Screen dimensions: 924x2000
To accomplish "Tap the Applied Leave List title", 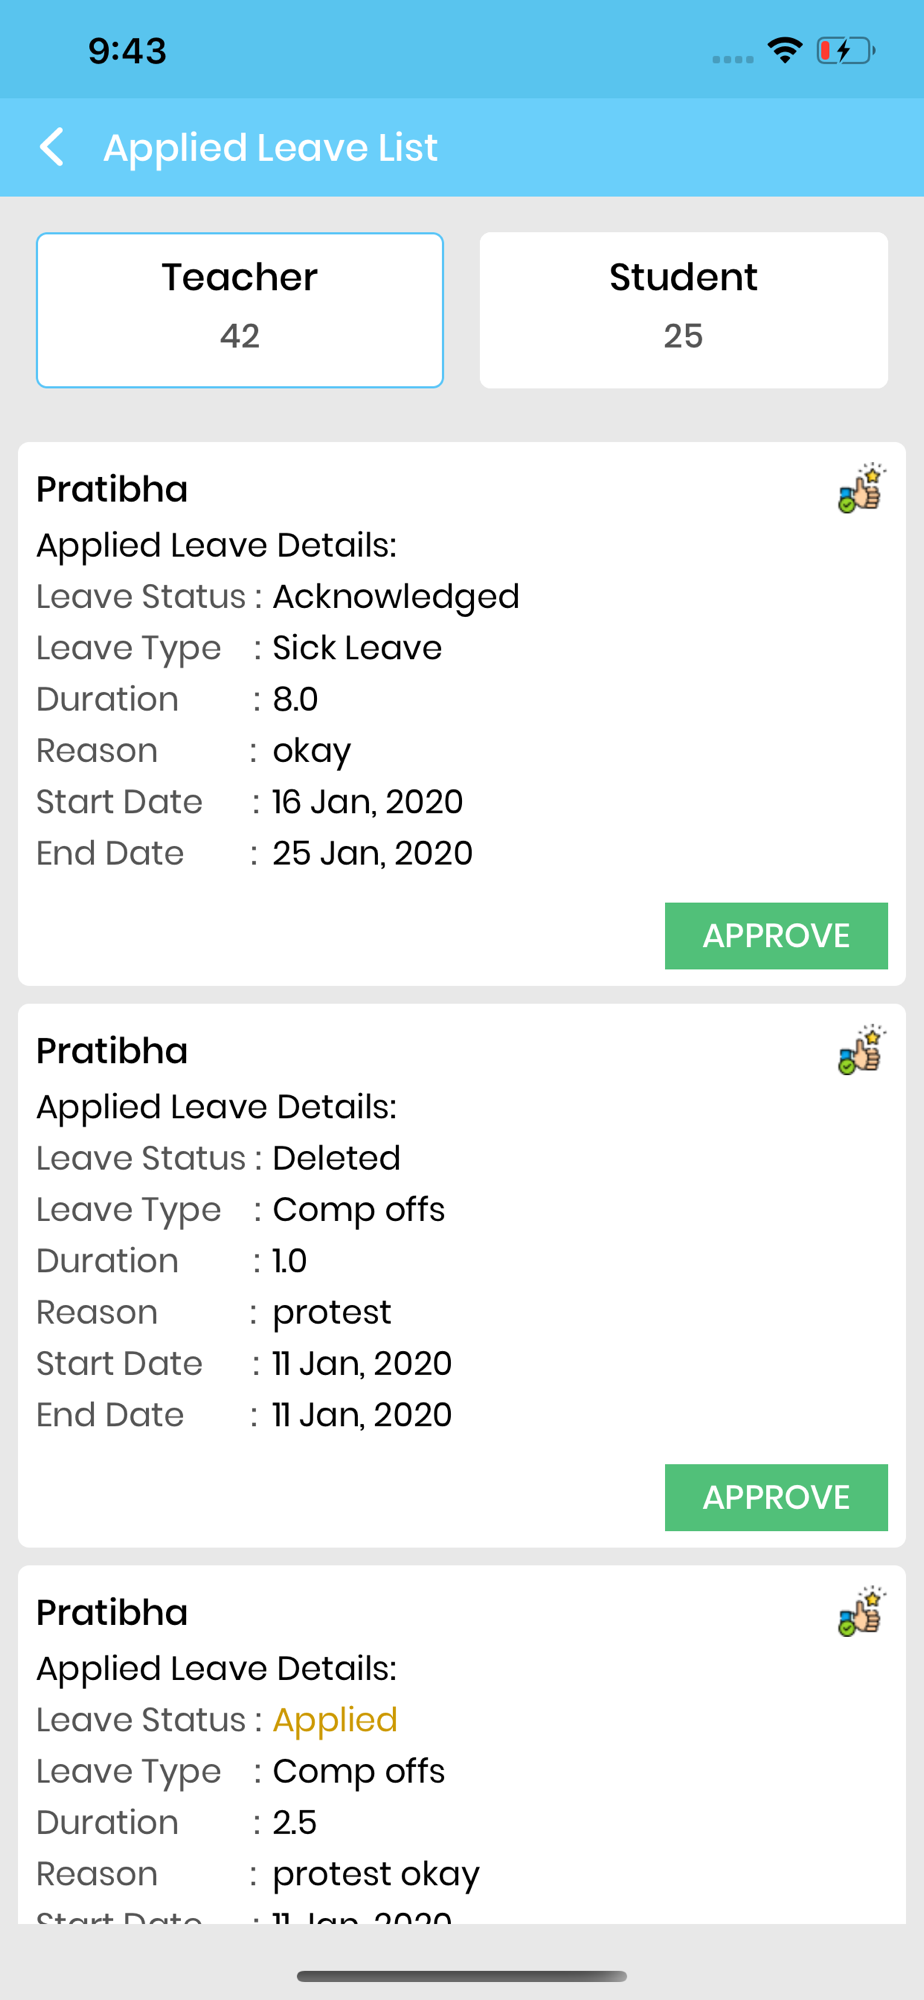I will (271, 148).
